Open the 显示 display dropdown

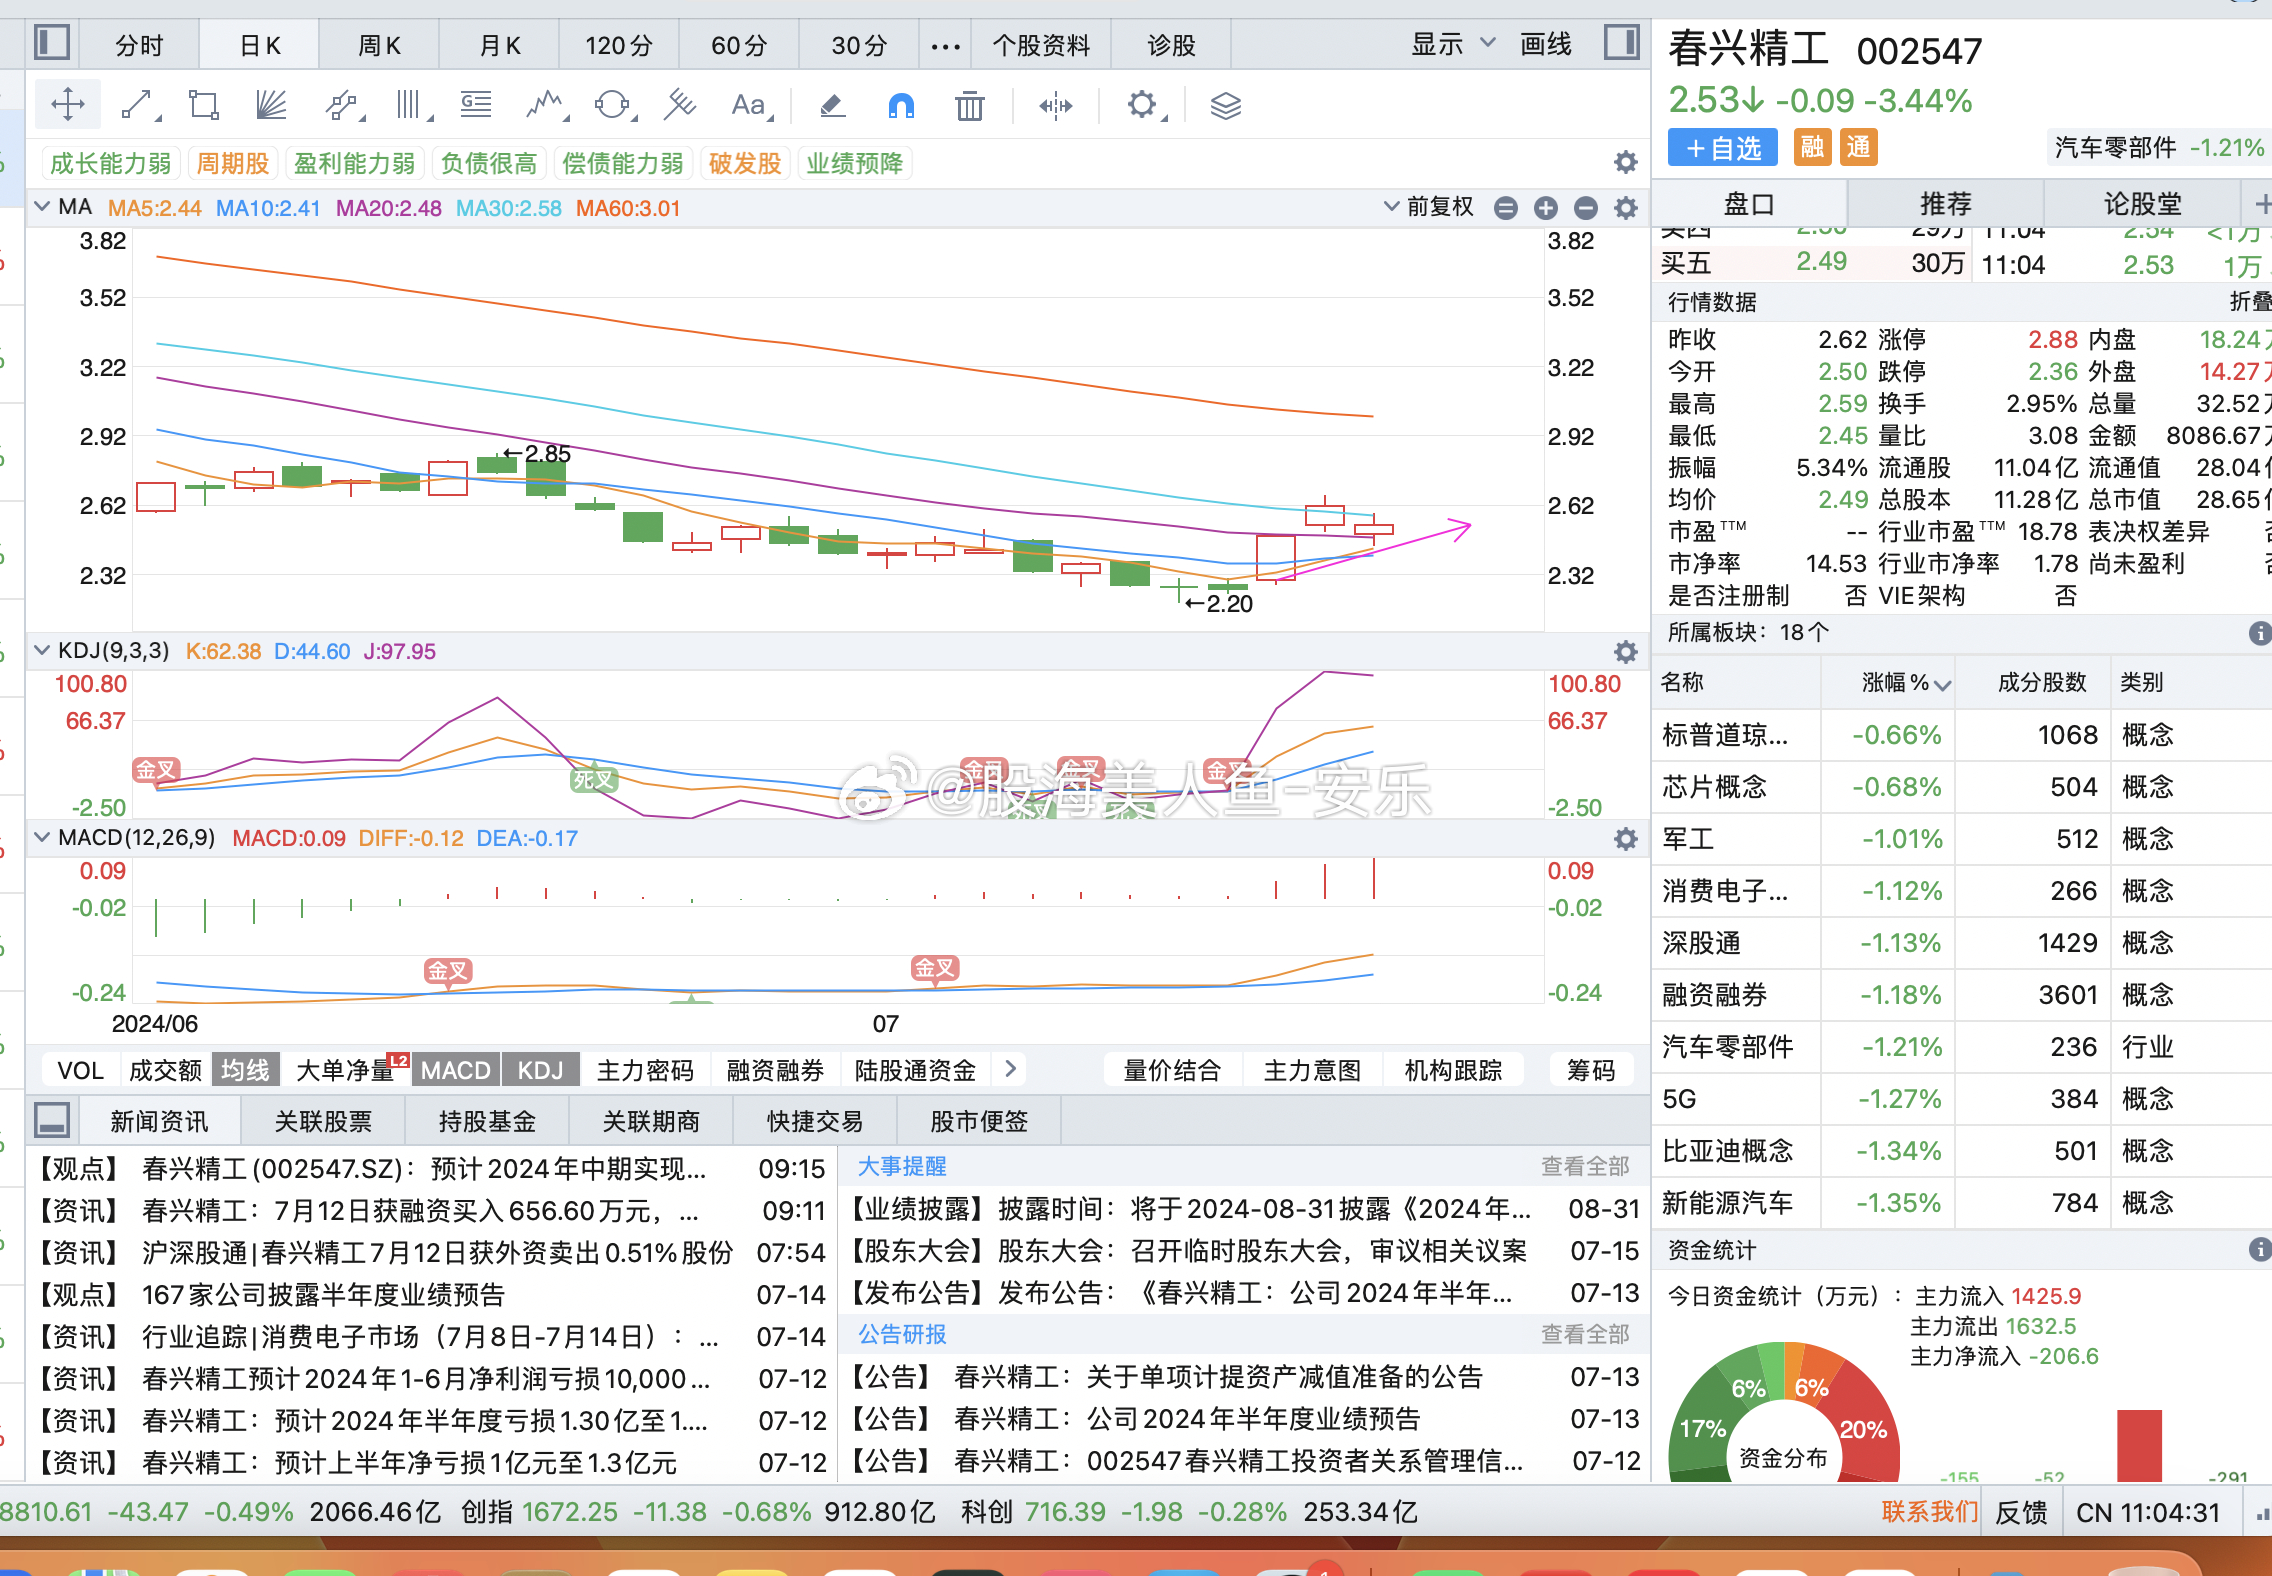point(1453,44)
